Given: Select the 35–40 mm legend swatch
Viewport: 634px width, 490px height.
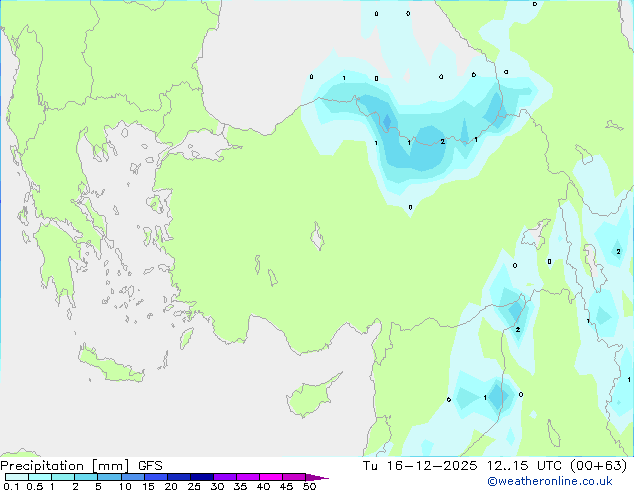Looking at the screenshot, I should tap(248, 477).
